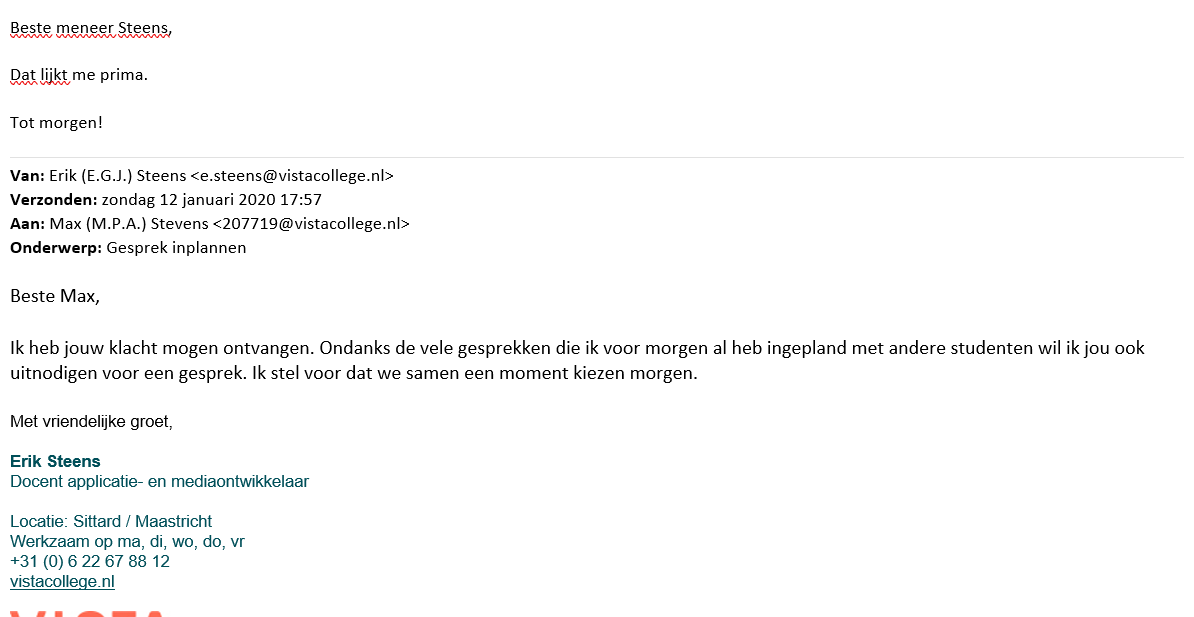1194x617 pixels.
Task: Open the vistacollege.nl signature link
Action: click(62, 581)
